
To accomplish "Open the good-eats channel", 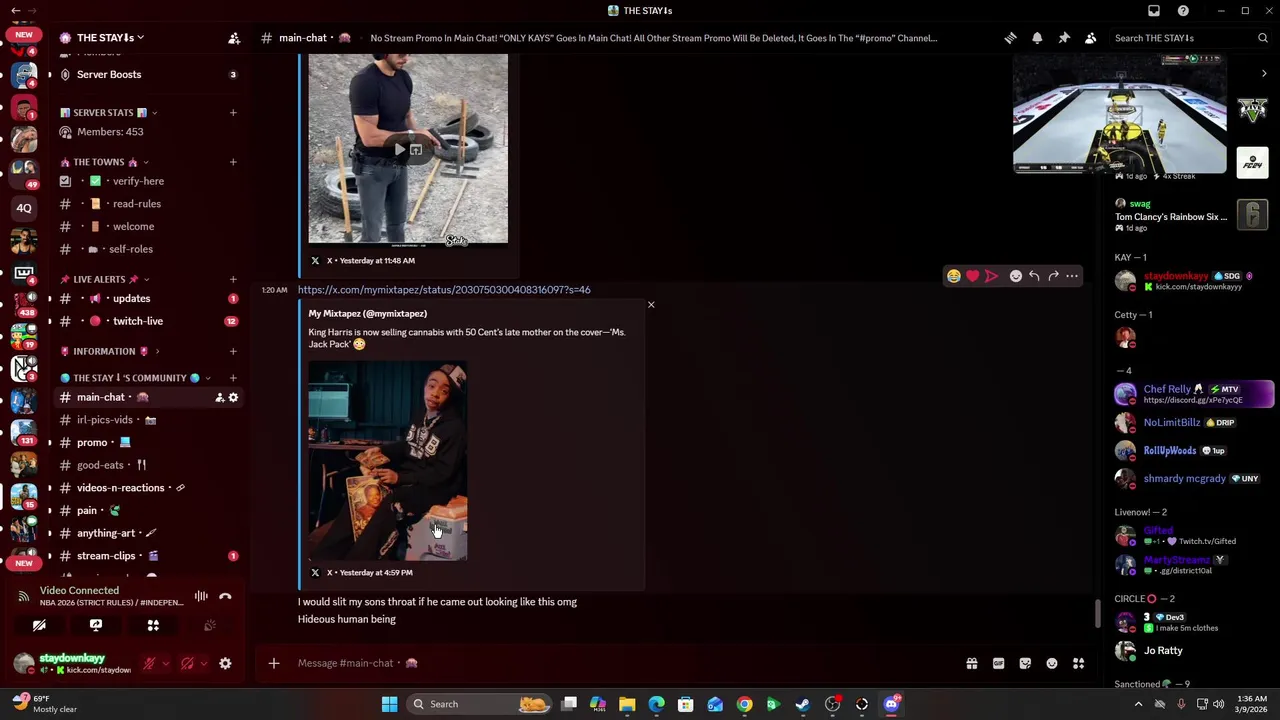I will [148, 465].
